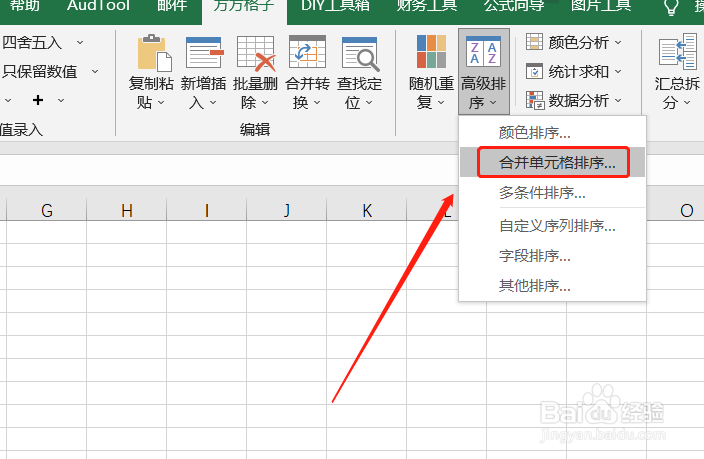Open the dropdown arrow beside the plus sign
This screenshot has width=704, height=459.
point(61,100)
